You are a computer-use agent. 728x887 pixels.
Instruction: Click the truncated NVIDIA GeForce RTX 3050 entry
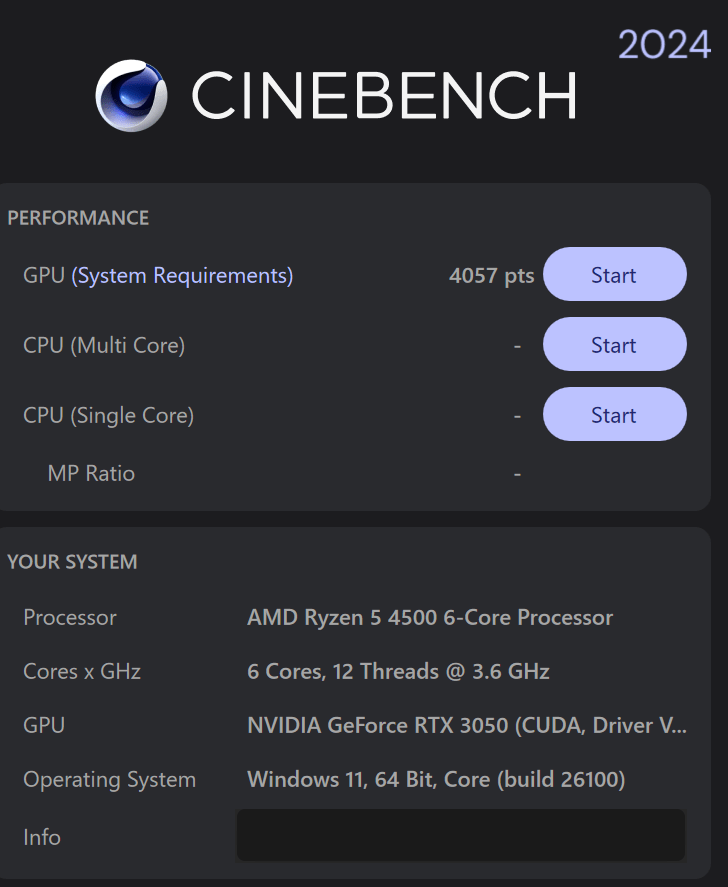[x=467, y=726]
